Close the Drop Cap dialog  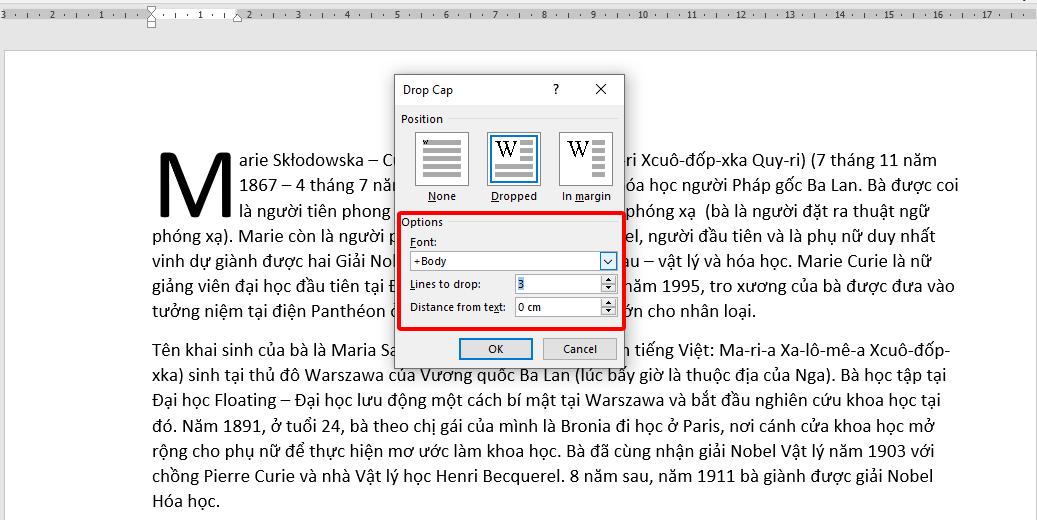click(601, 89)
